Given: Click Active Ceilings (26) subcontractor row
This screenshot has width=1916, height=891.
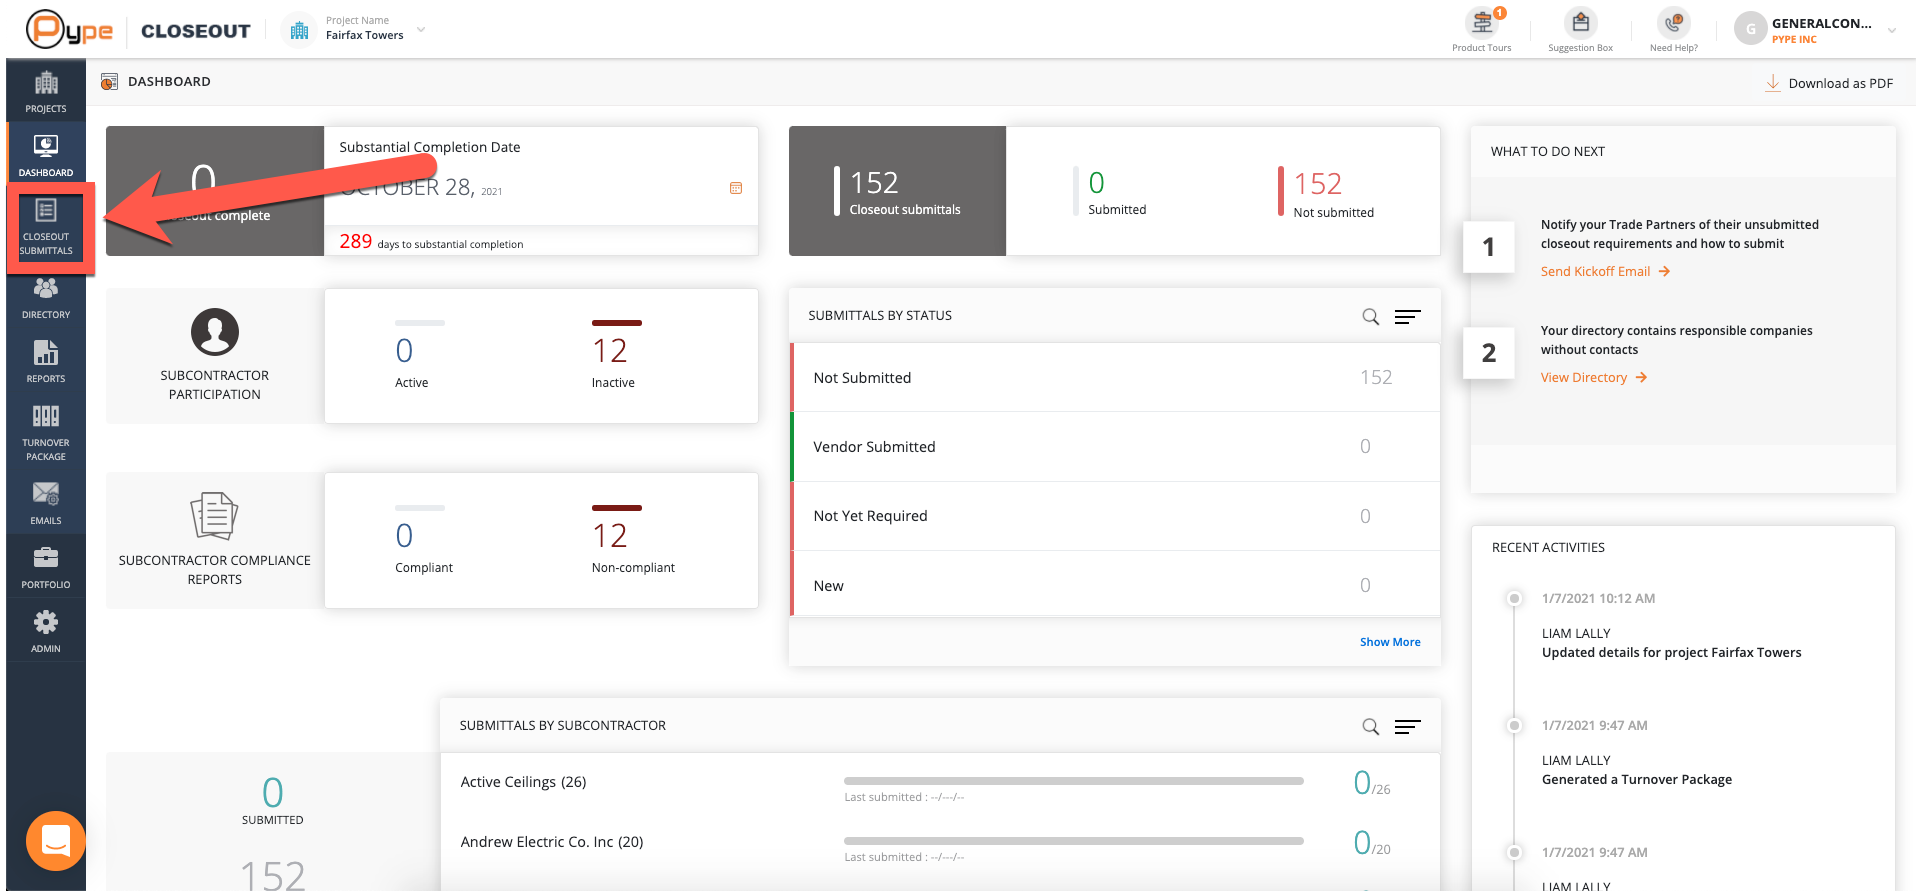Looking at the screenshot, I should [940, 782].
